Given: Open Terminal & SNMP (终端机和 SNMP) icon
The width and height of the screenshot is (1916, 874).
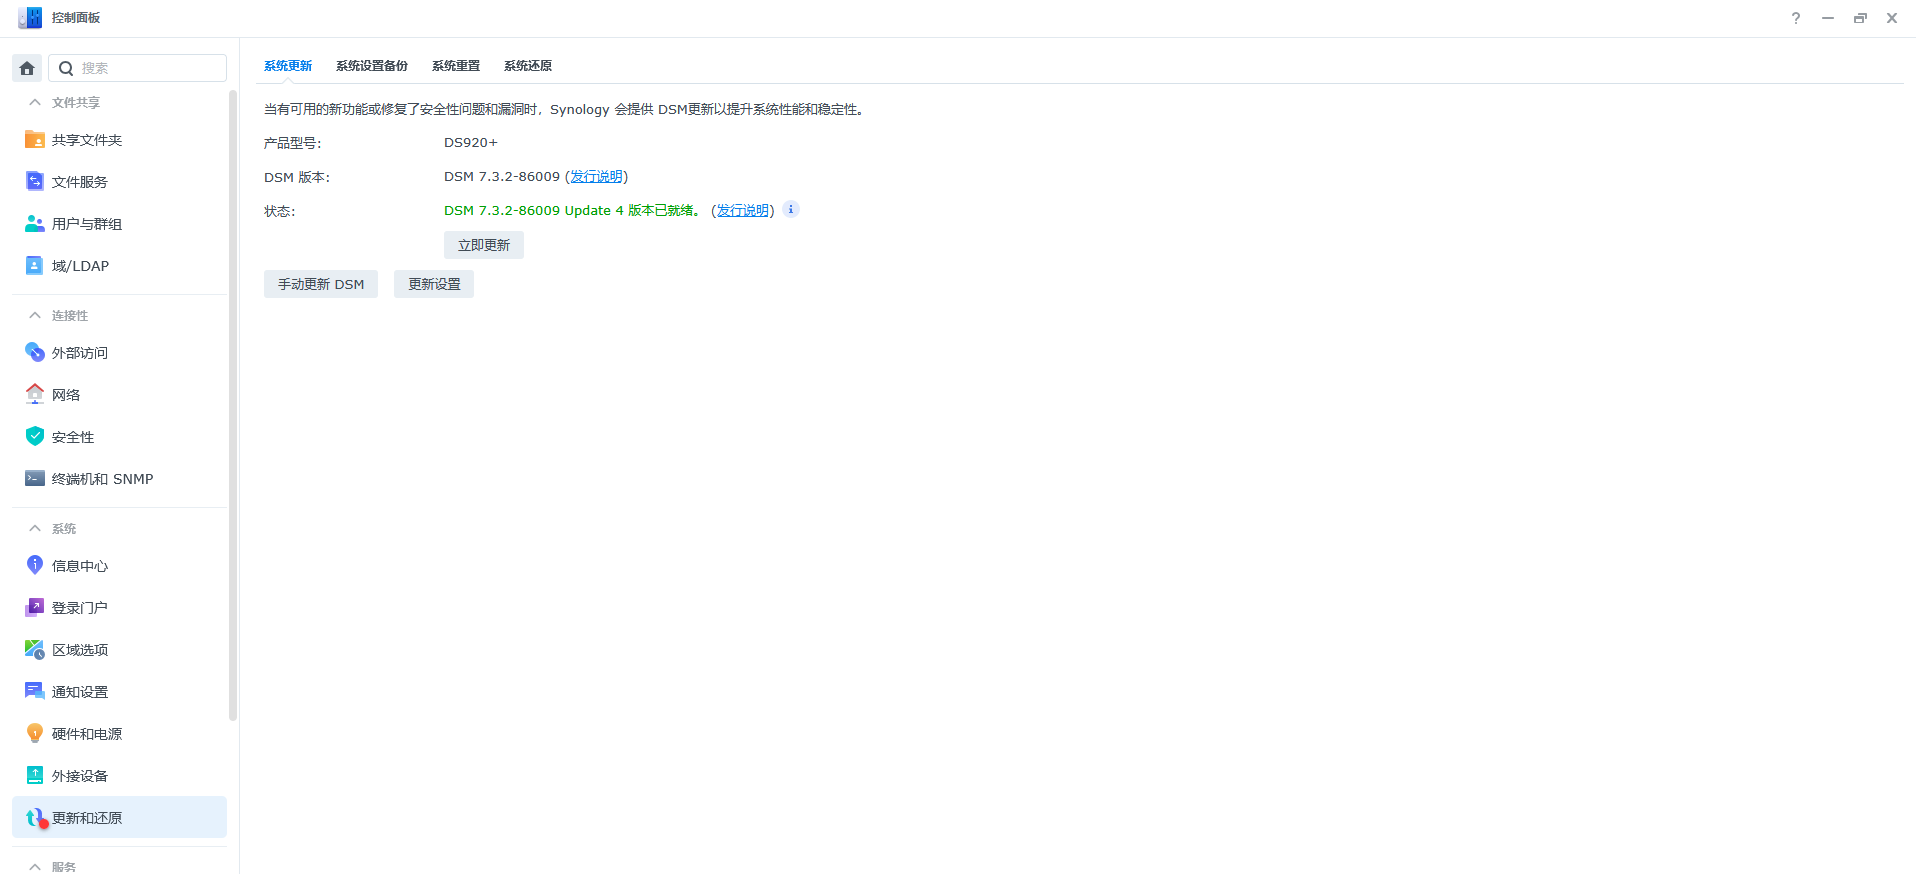Looking at the screenshot, I should (34, 478).
